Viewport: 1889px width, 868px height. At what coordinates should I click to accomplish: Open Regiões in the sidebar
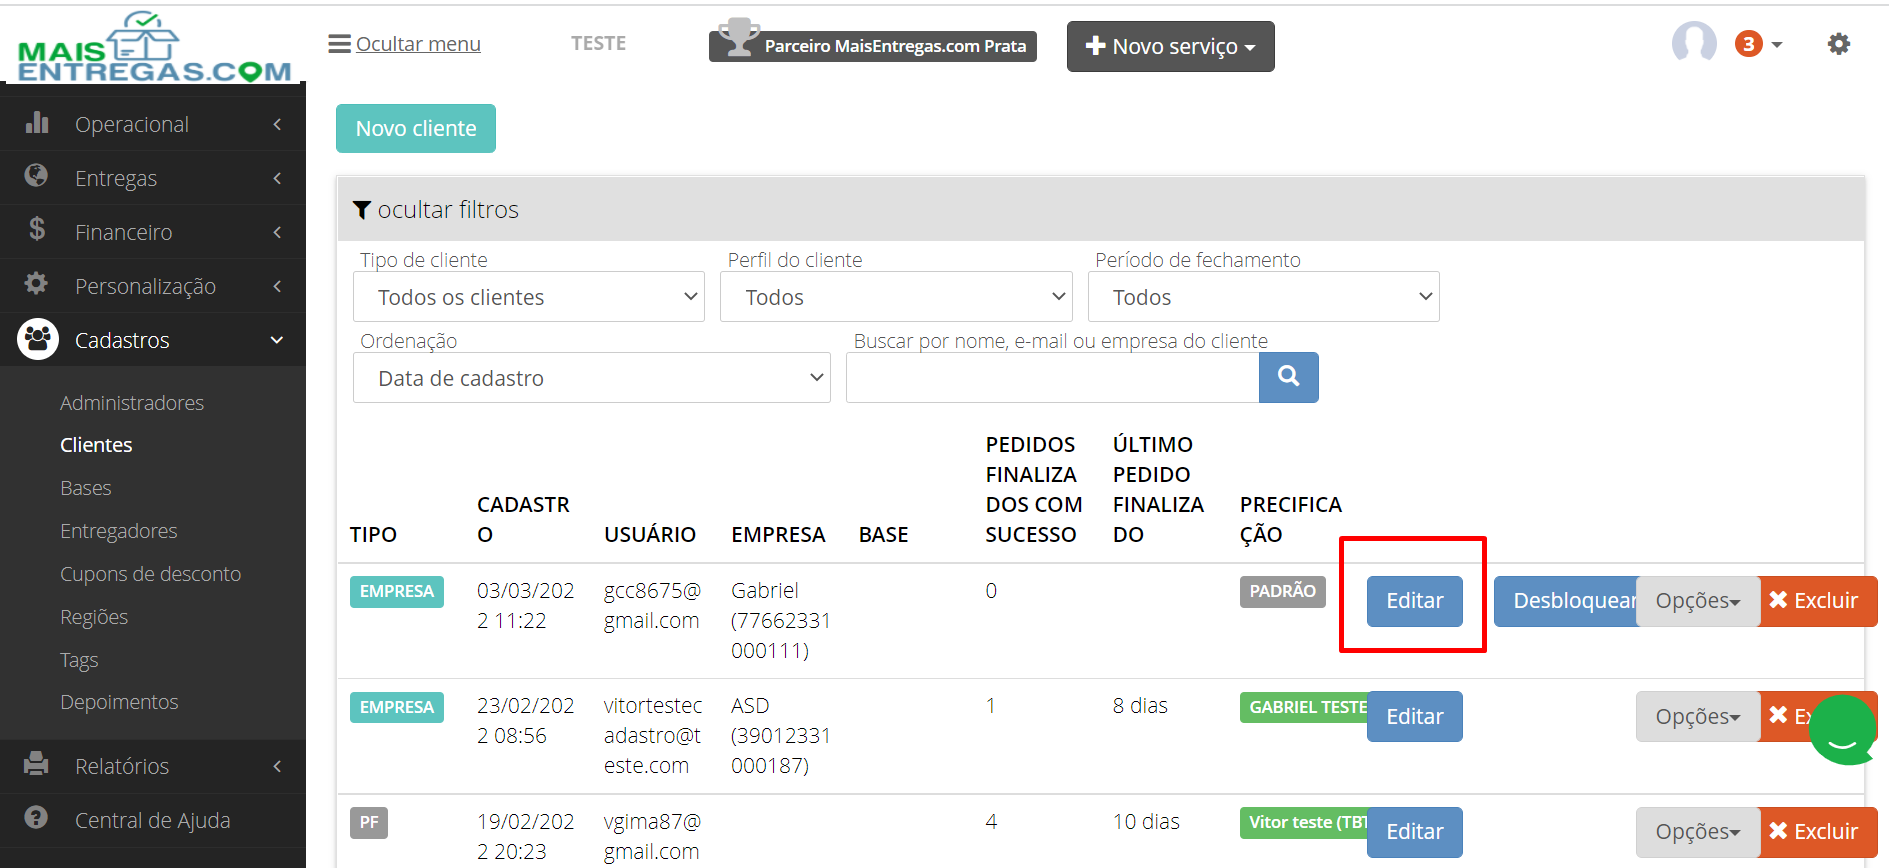(x=94, y=617)
